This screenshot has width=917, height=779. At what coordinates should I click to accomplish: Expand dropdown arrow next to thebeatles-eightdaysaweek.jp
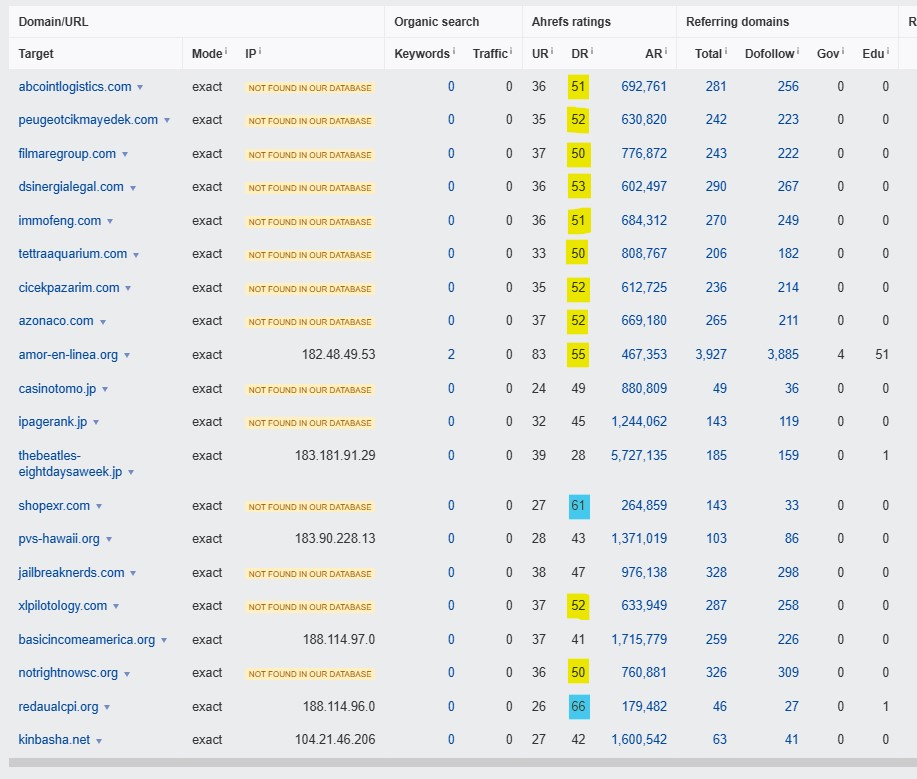point(131,473)
